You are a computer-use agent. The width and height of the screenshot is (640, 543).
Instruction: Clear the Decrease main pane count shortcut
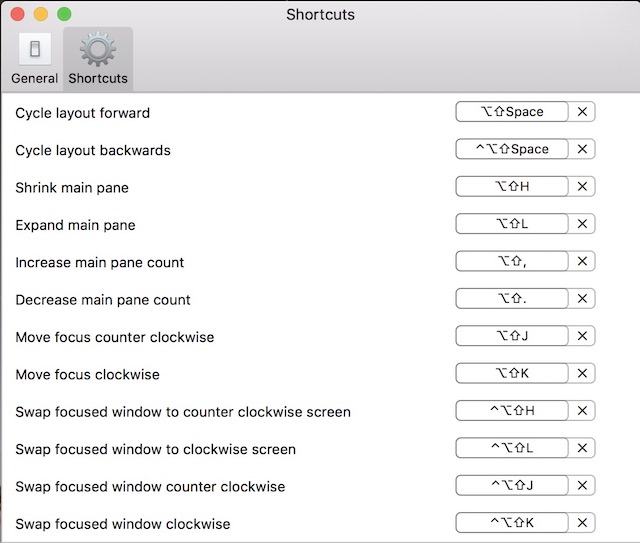pos(582,299)
